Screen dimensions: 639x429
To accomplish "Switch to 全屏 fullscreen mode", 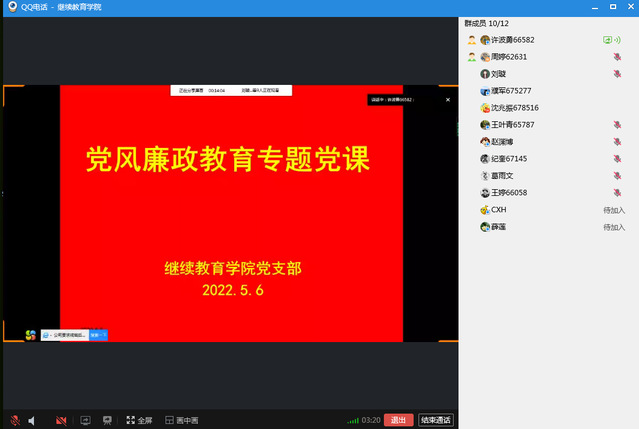I will coord(139,420).
